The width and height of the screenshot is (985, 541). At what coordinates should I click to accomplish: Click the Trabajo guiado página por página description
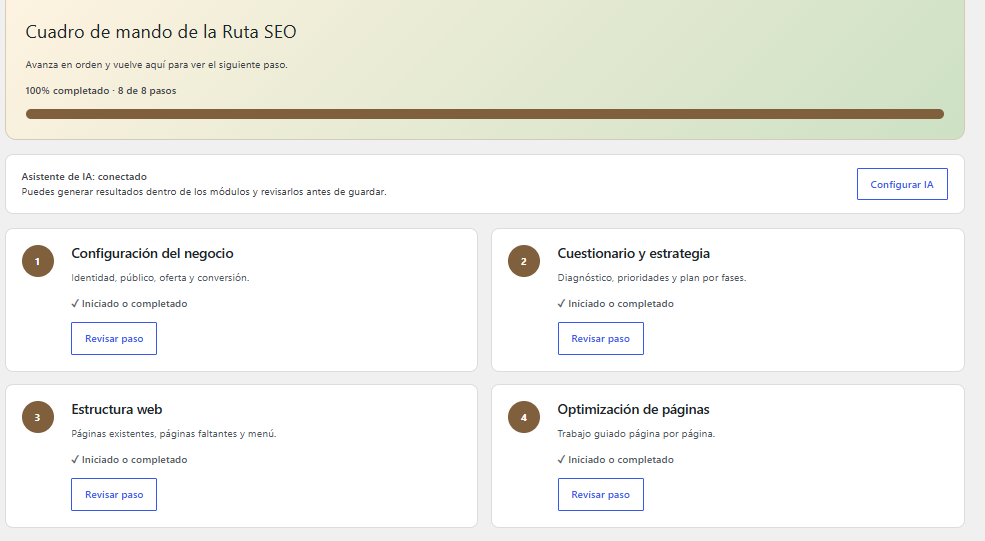[x=636, y=434]
